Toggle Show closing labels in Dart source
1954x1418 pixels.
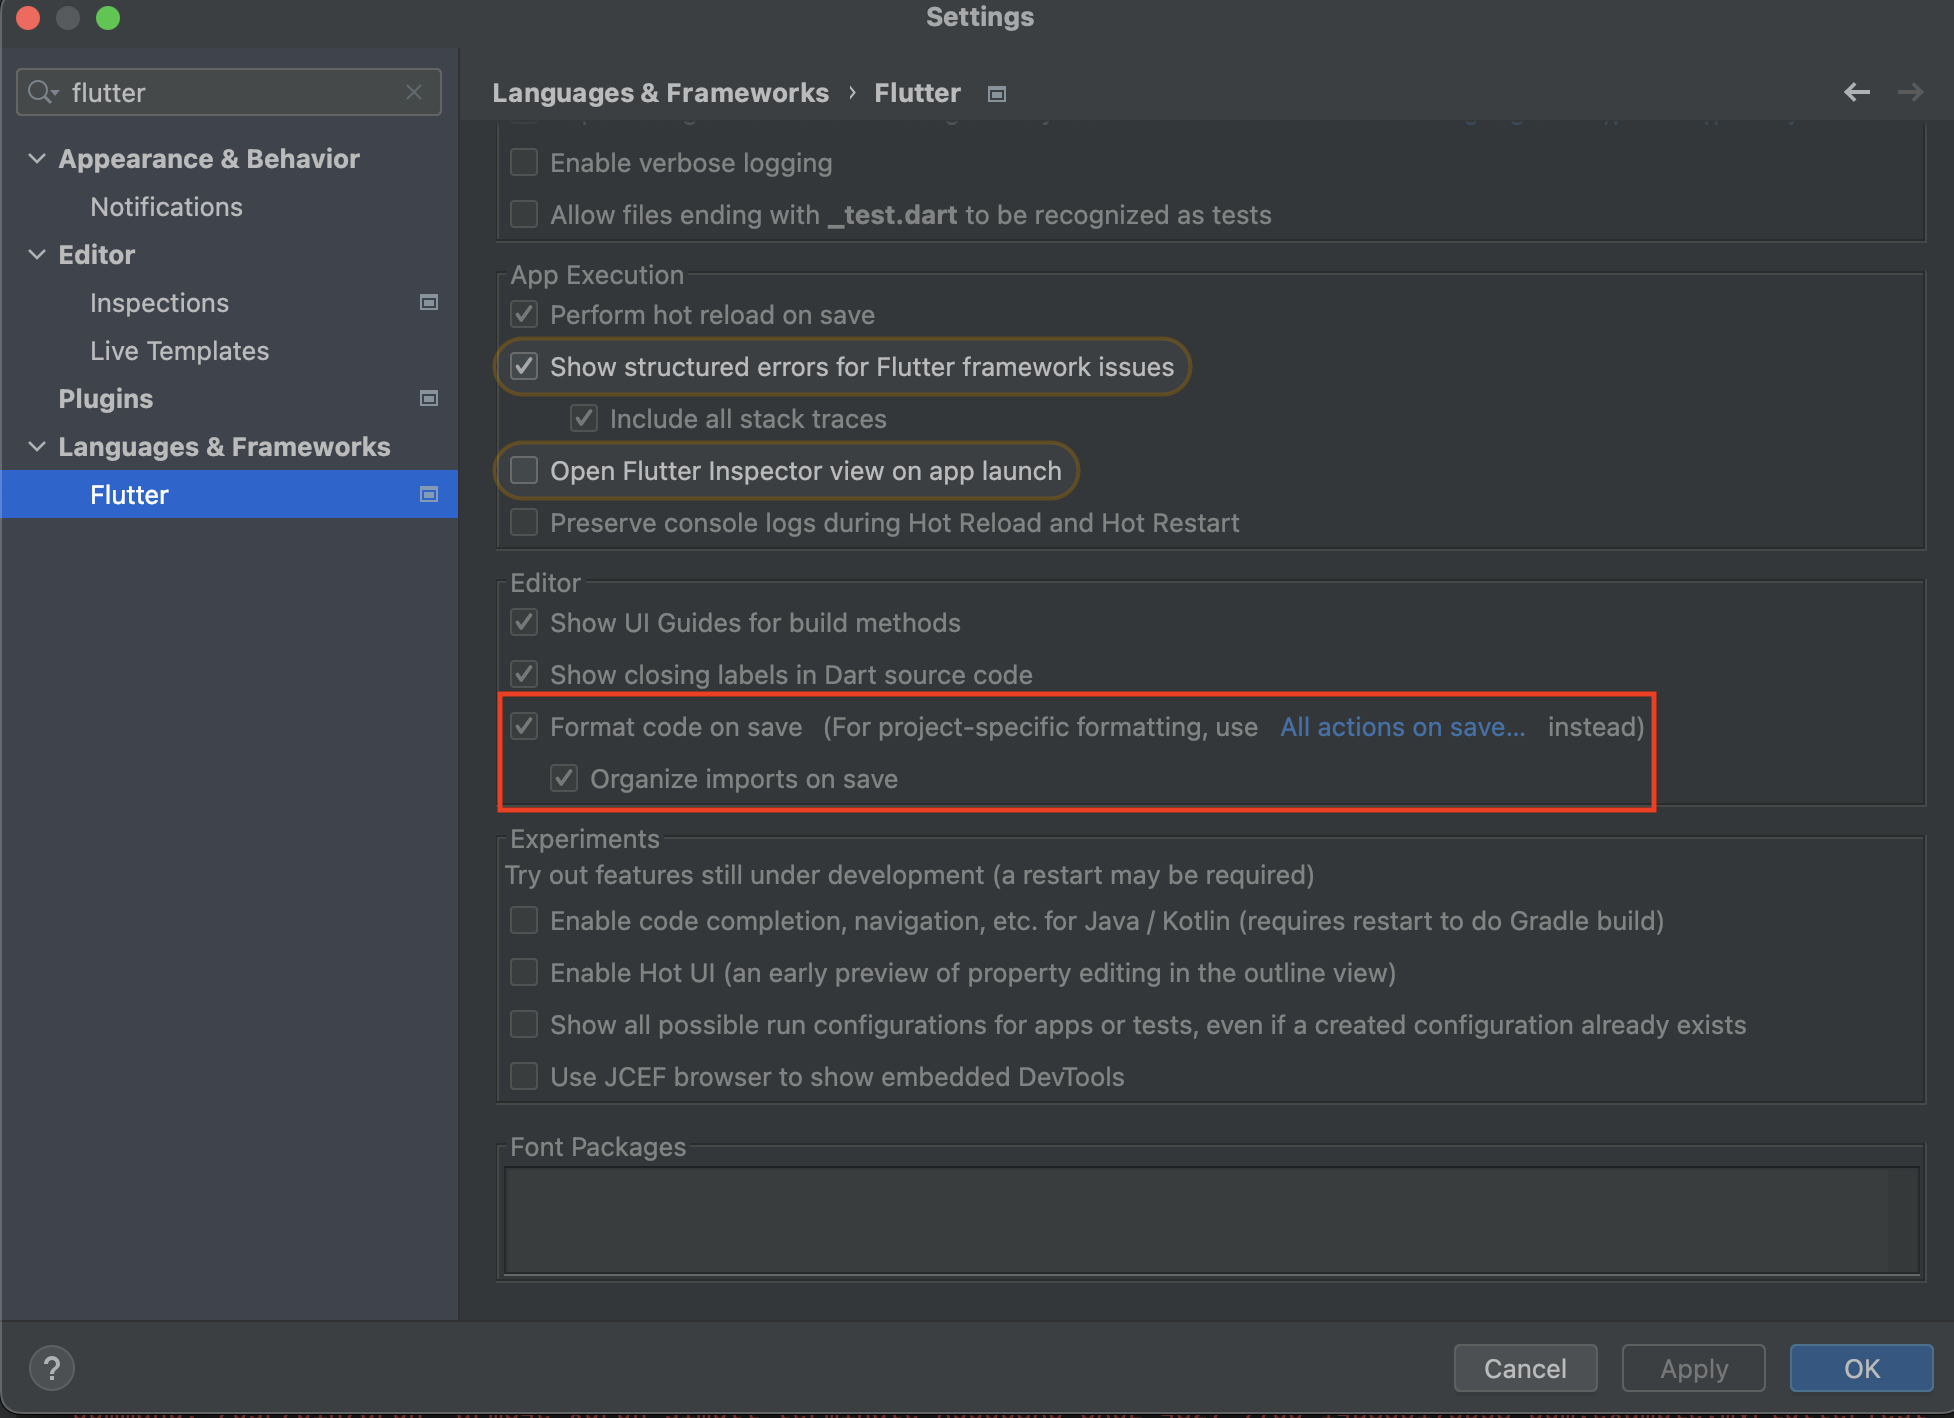524,674
